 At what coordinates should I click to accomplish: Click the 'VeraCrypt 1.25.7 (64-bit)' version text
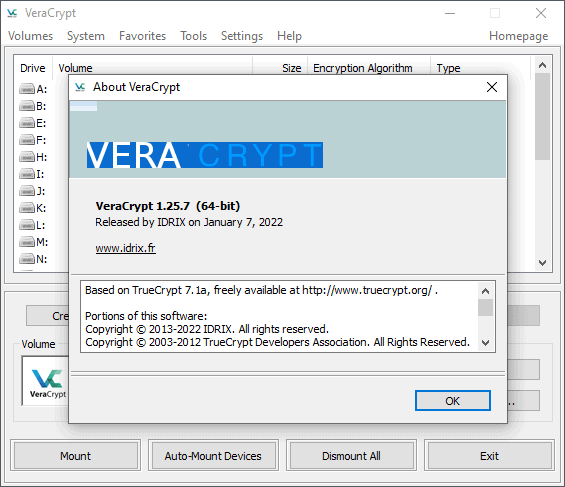click(x=168, y=206)
